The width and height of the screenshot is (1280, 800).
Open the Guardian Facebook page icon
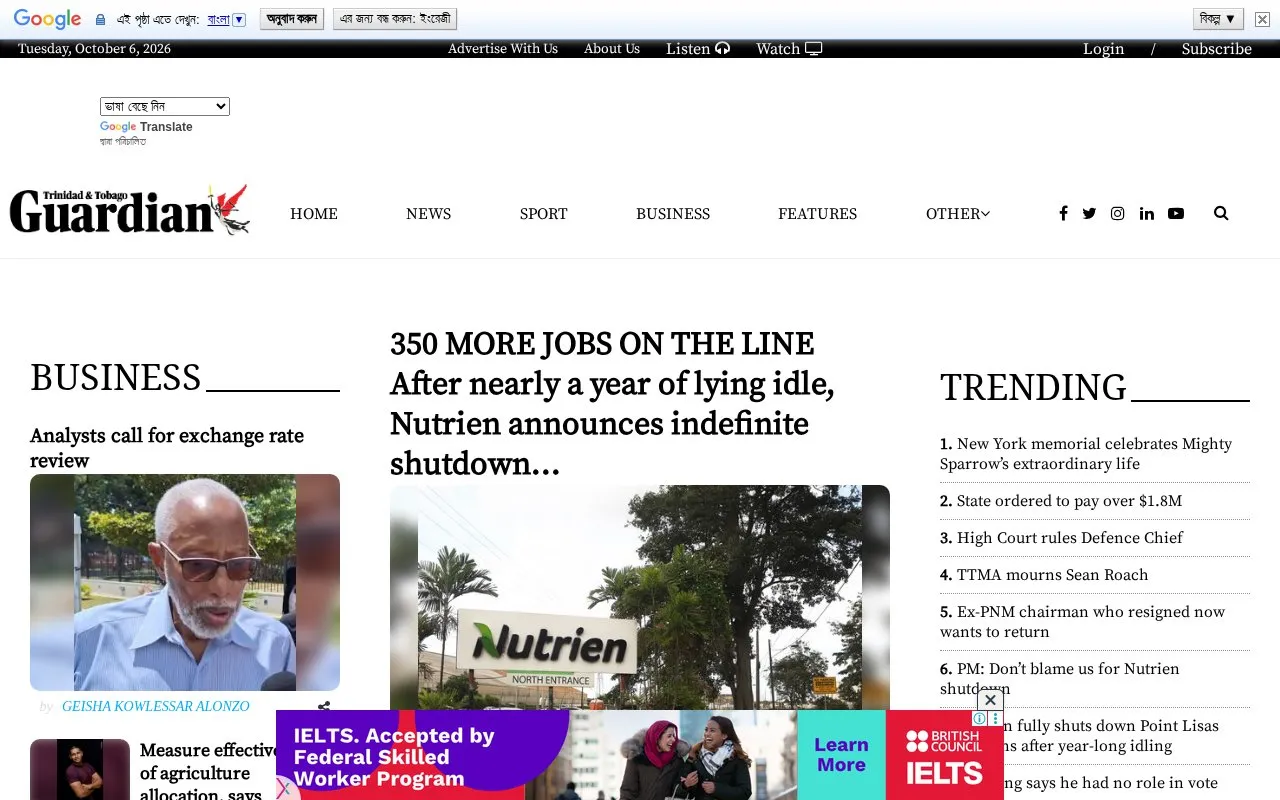coord(1063,213)
